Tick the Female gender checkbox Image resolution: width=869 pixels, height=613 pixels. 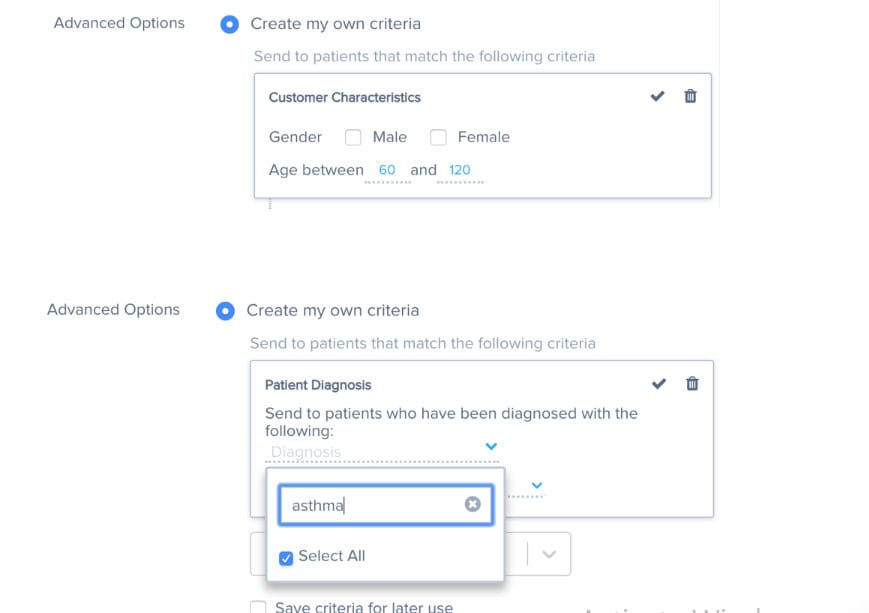[438, 137]
